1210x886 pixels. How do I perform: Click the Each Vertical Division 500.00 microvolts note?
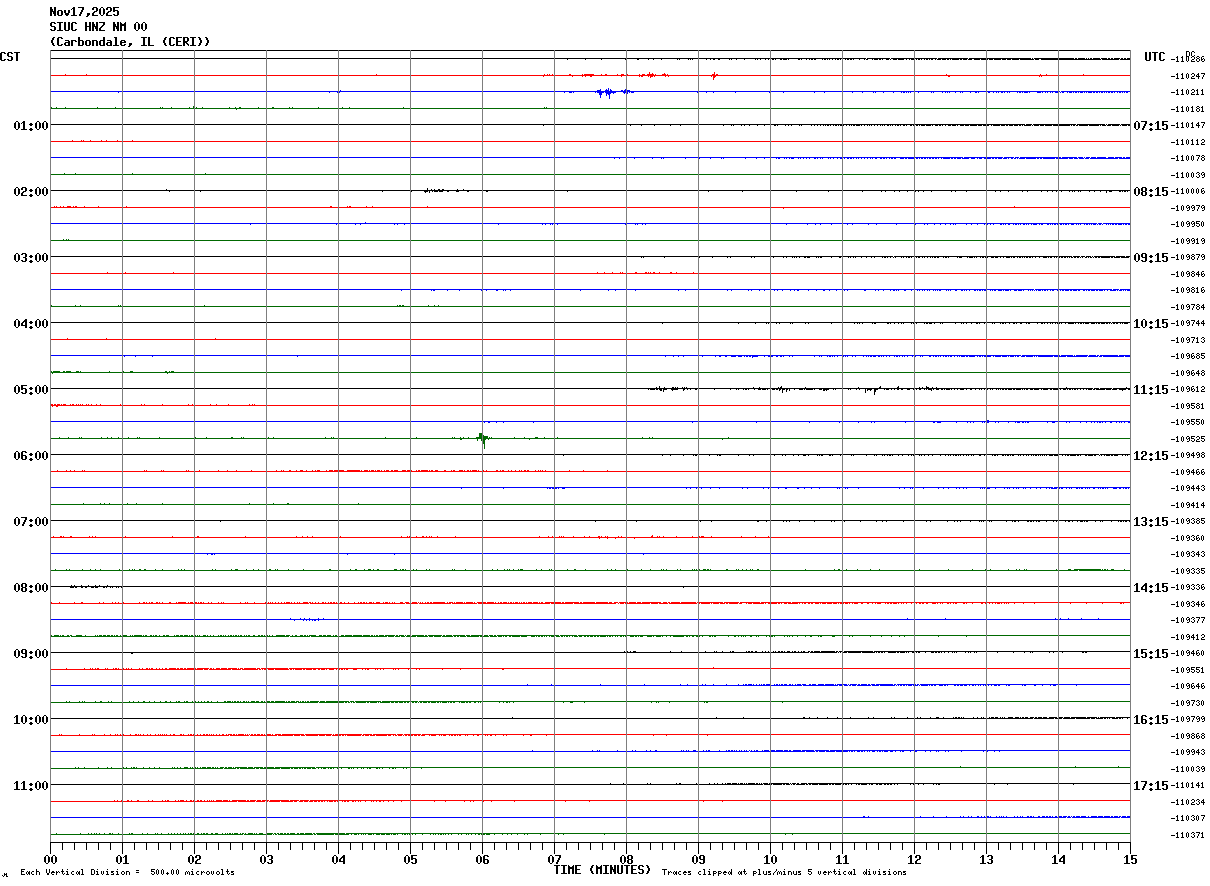point(127,873)
